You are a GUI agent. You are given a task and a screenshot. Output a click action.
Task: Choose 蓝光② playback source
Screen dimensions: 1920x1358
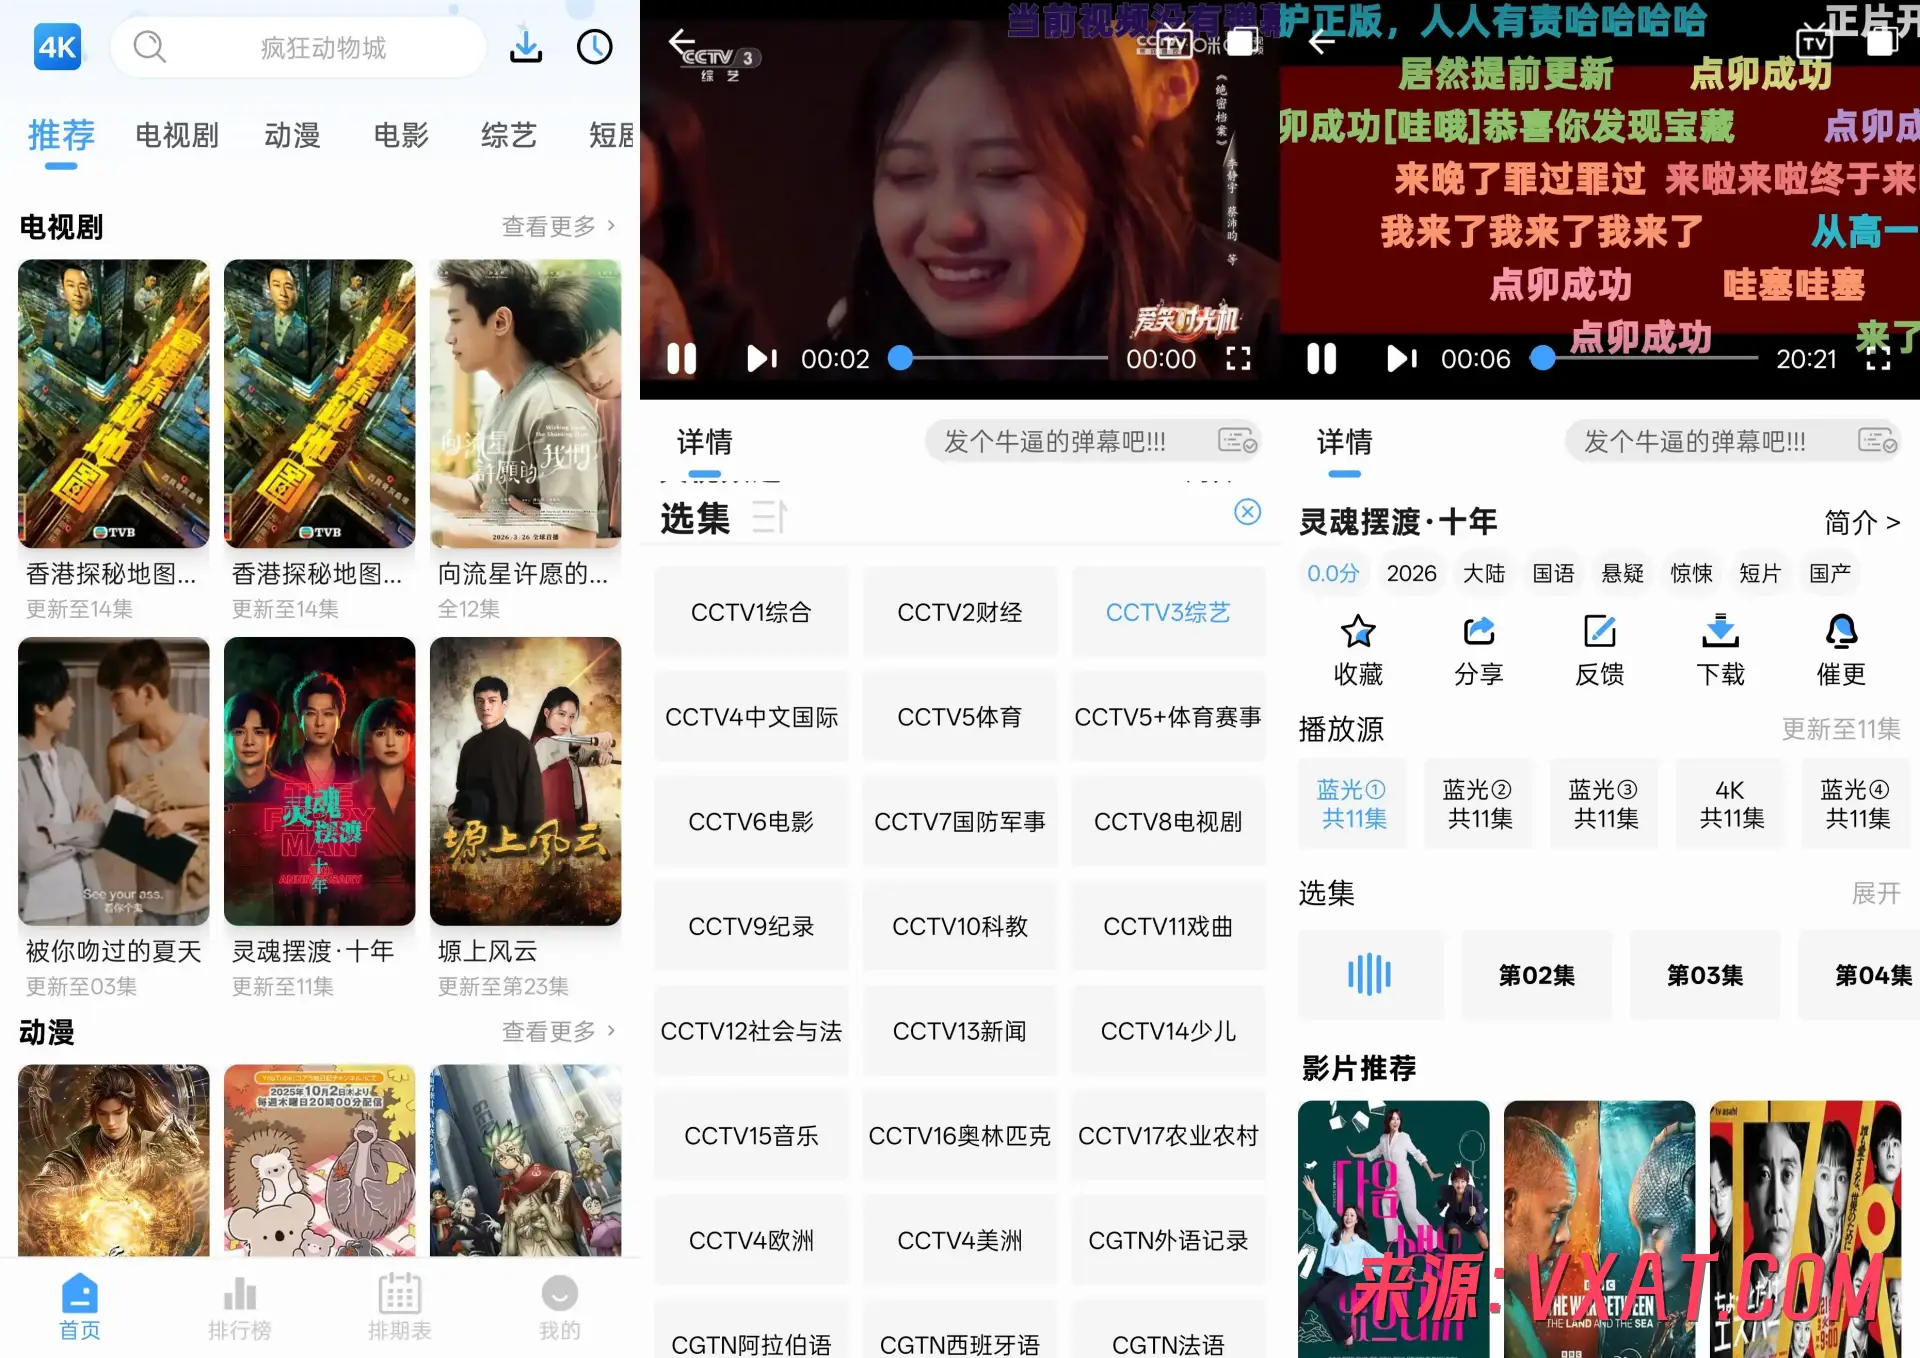tap(1479, 804)
